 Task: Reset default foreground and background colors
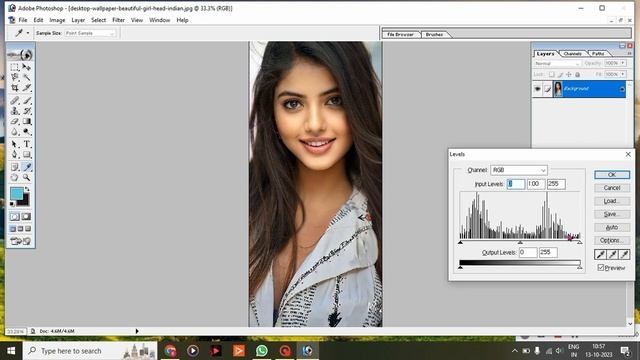13,204
